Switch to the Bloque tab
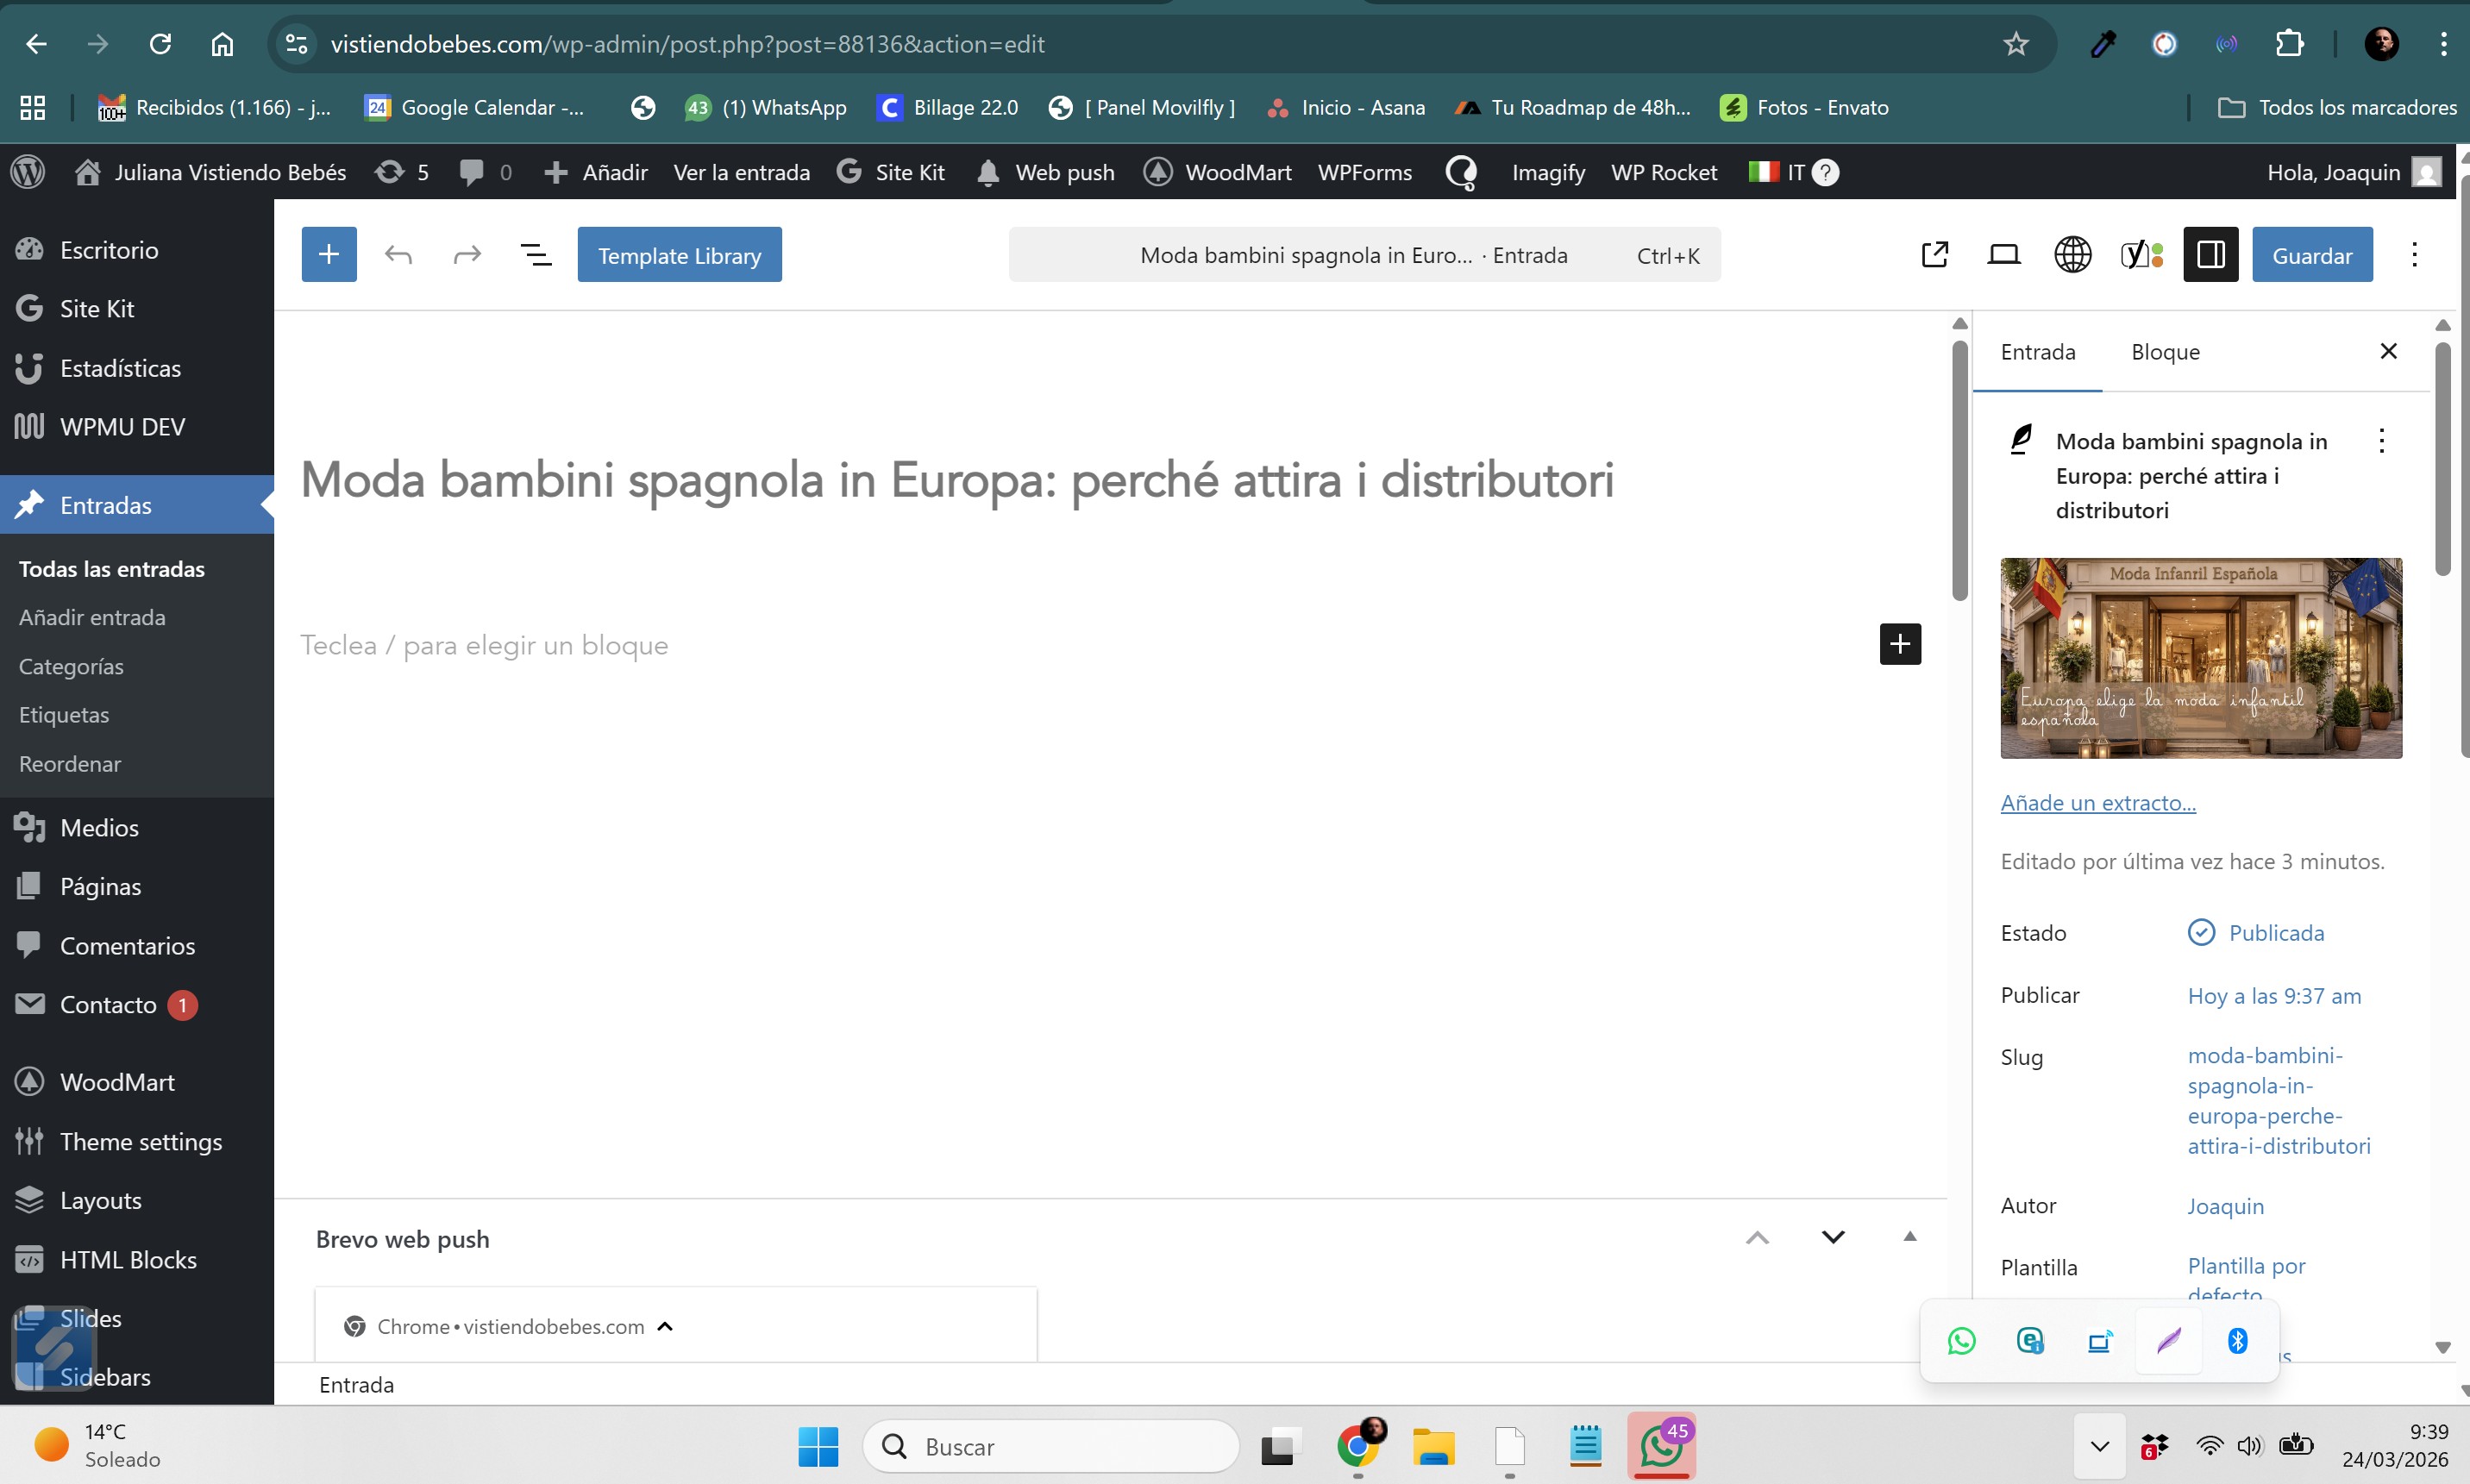2470x1484 pixels. 2165,352
